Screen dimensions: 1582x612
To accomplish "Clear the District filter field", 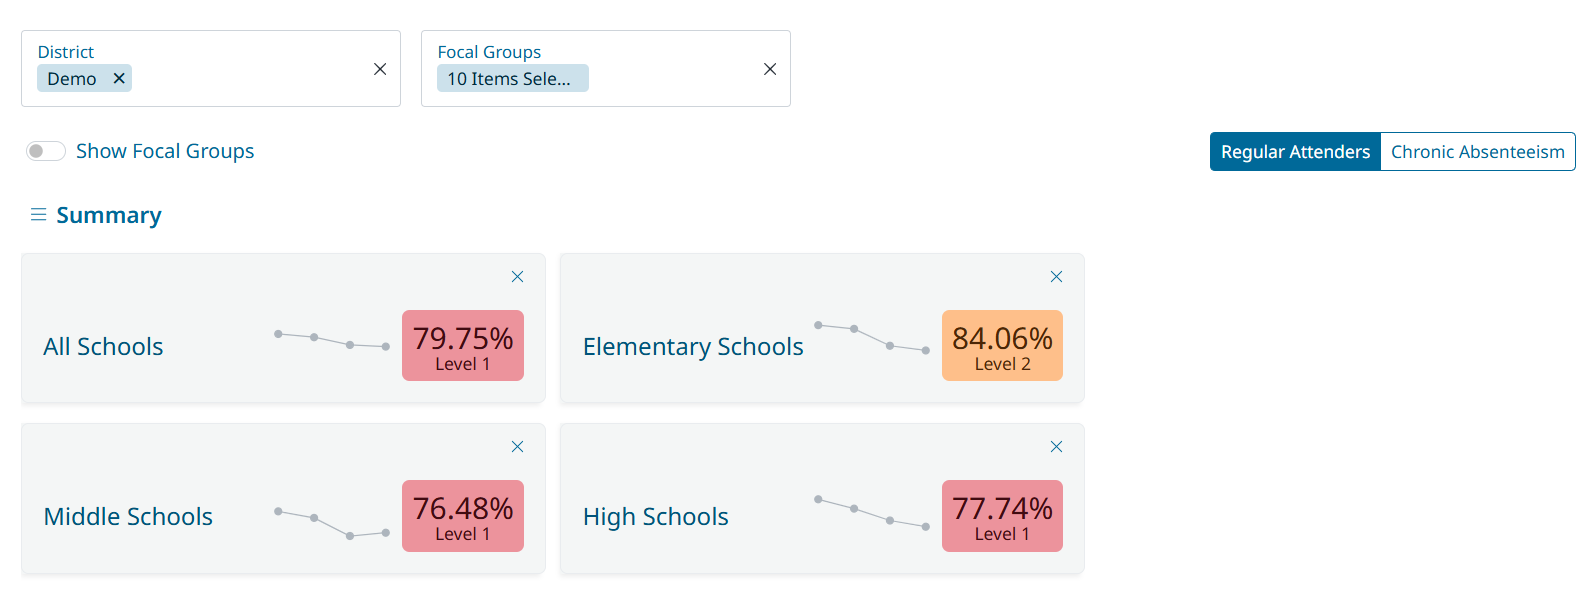I will click(x=380, y=69).
